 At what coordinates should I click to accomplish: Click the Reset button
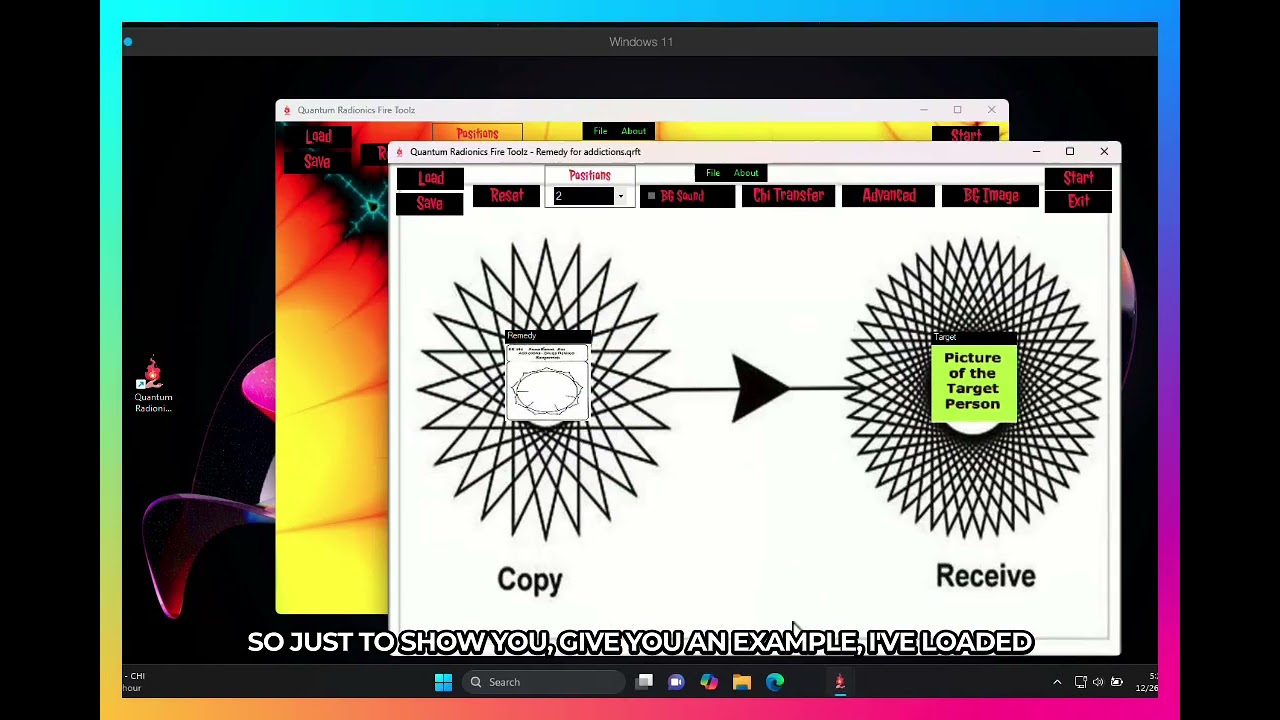(x=507, y=196)
